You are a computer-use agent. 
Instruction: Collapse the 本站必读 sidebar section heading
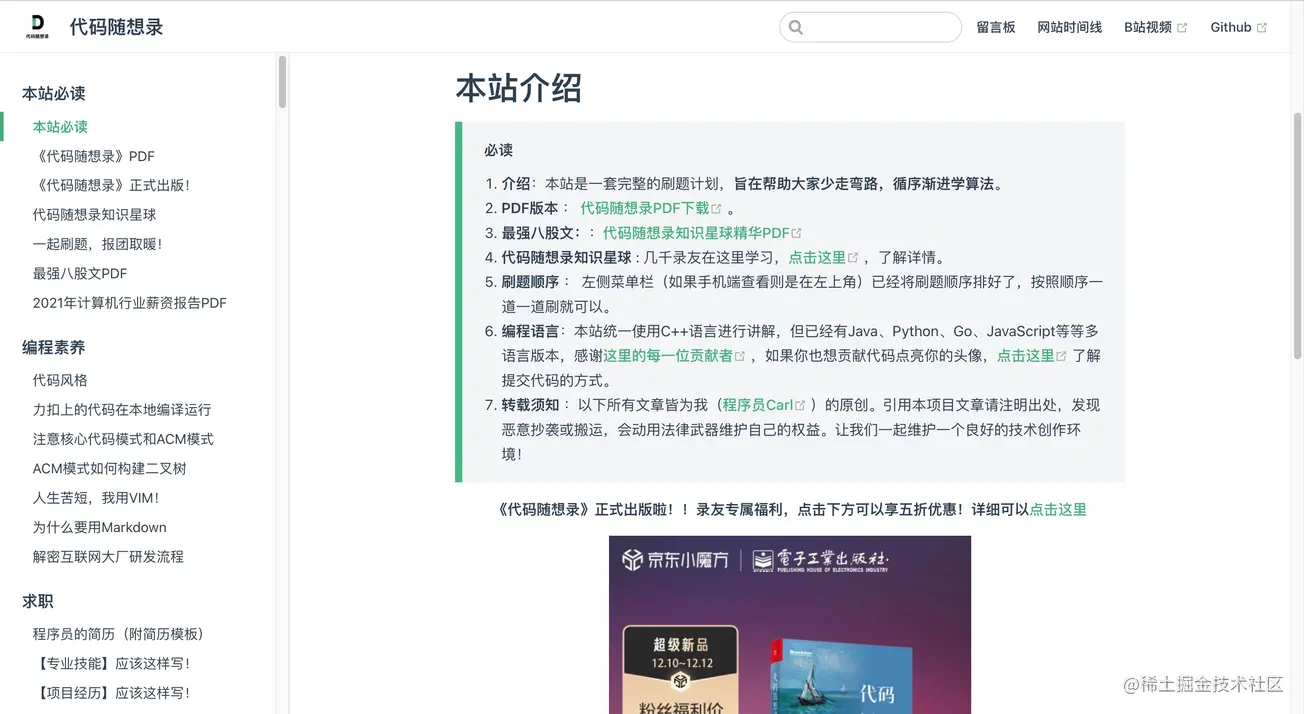tap(54, 93)
